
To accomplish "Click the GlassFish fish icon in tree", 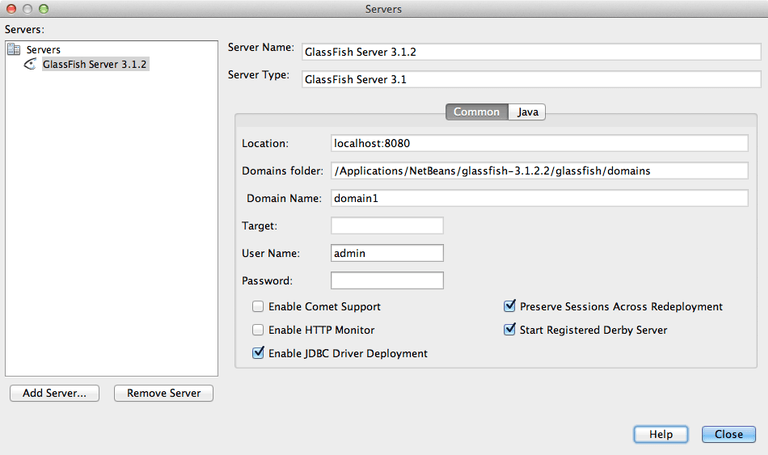I will pyautogui.click(x=30, y=64).
